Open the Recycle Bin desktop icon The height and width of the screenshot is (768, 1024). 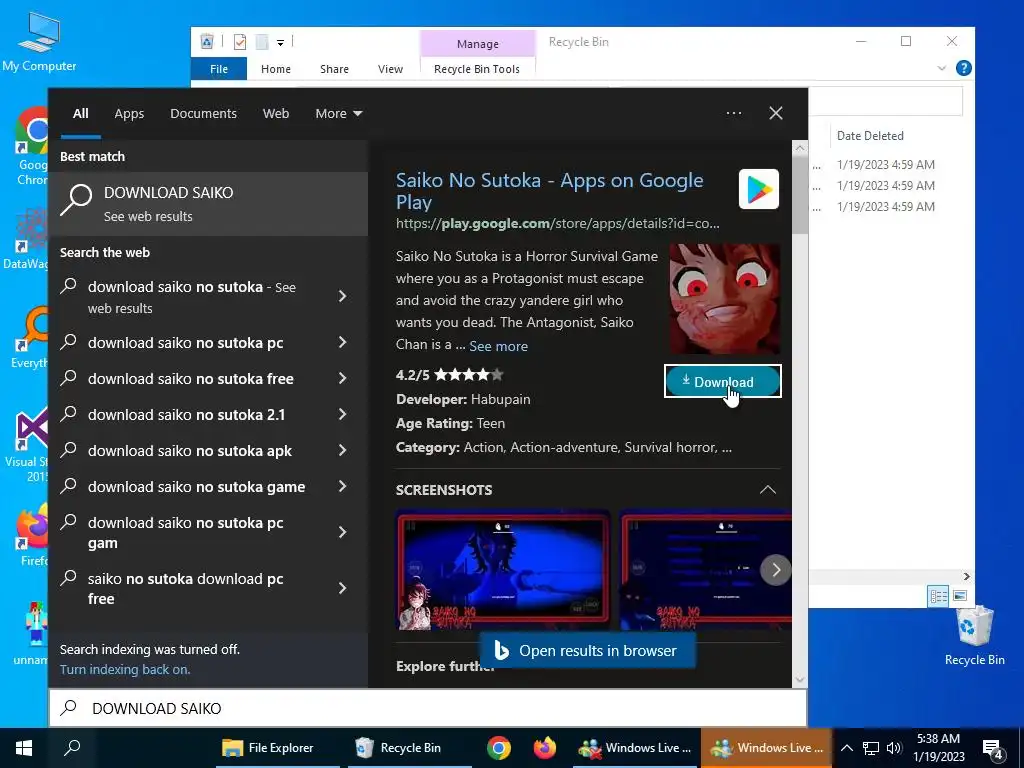click(974, 635)
